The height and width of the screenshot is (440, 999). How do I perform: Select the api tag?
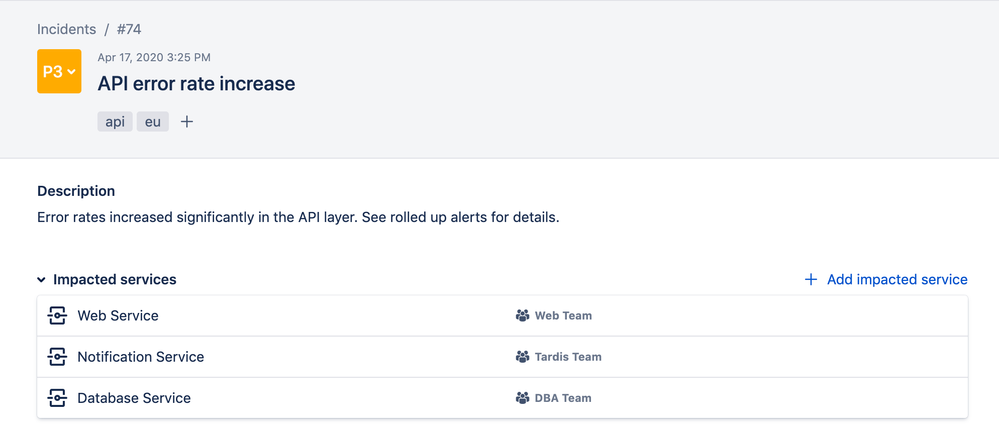(115, 122)
